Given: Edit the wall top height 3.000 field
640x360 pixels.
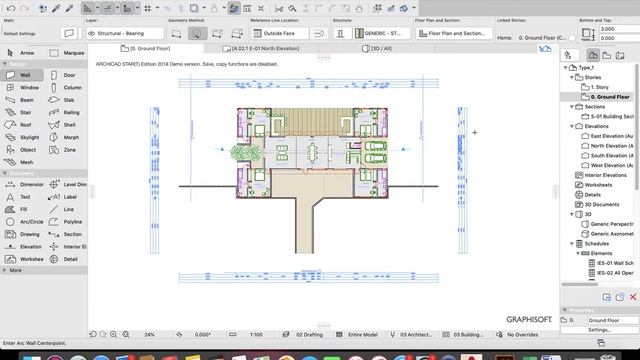Looking at the screenshot, I should [620, 29].
